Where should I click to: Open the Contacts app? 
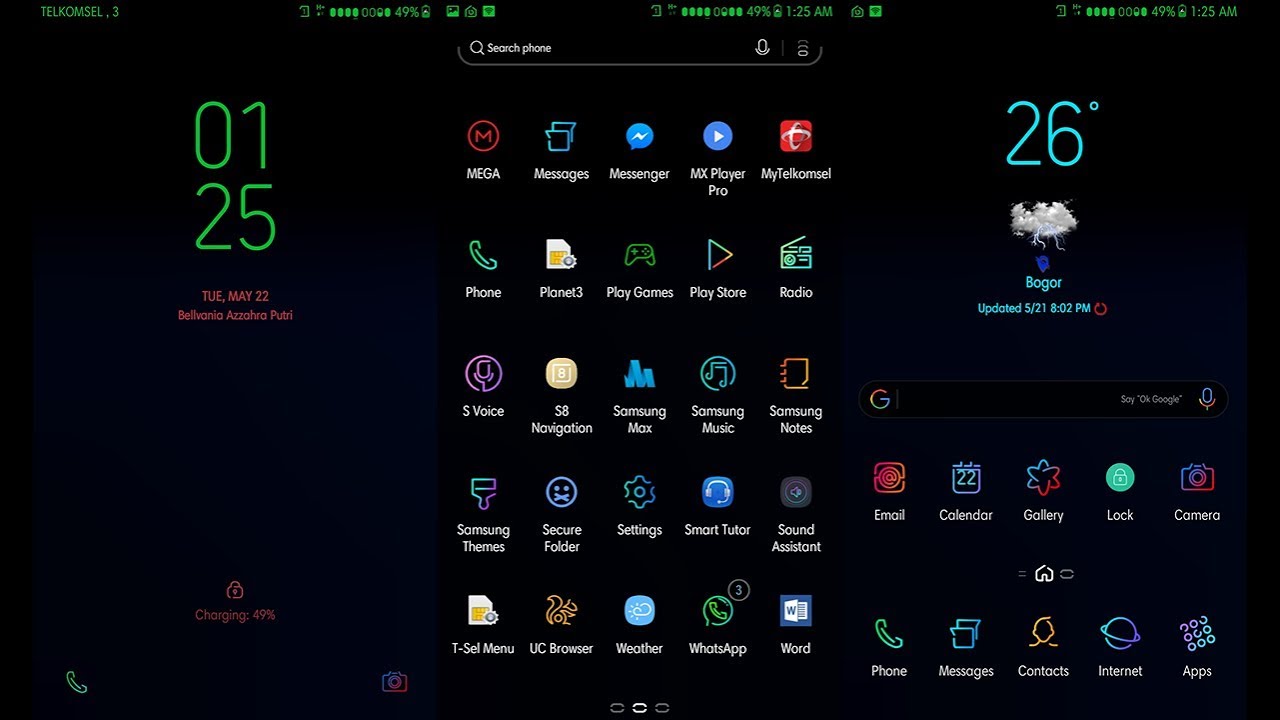1043,634
